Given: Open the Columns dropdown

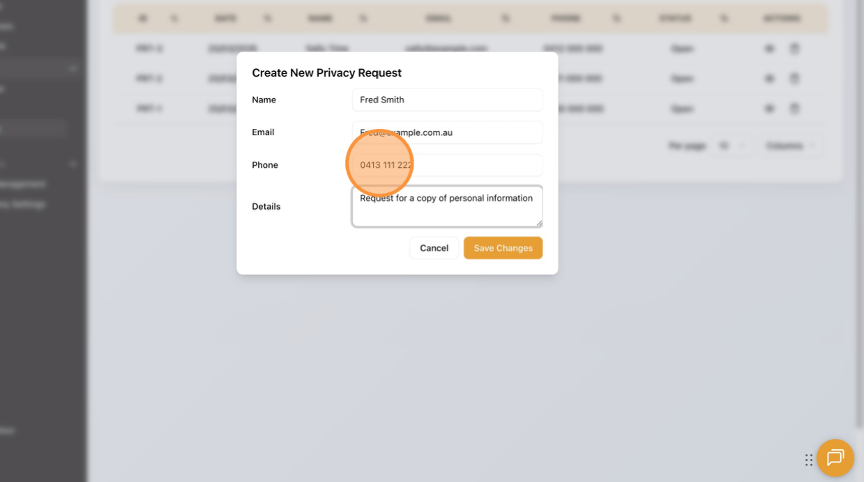Looking at the screenshot, I should pyautogui.click(x=794, y=146).
